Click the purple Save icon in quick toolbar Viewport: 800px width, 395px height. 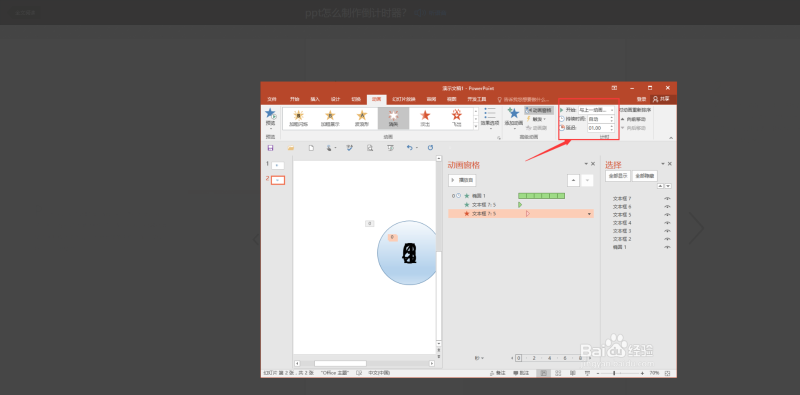pyautogui.click(x=270, y=148)
